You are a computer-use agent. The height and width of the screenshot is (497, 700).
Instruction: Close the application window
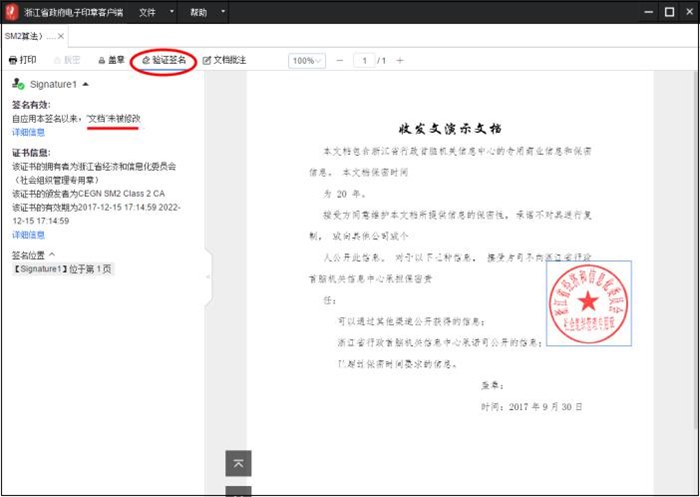click(x=689, y=12)
